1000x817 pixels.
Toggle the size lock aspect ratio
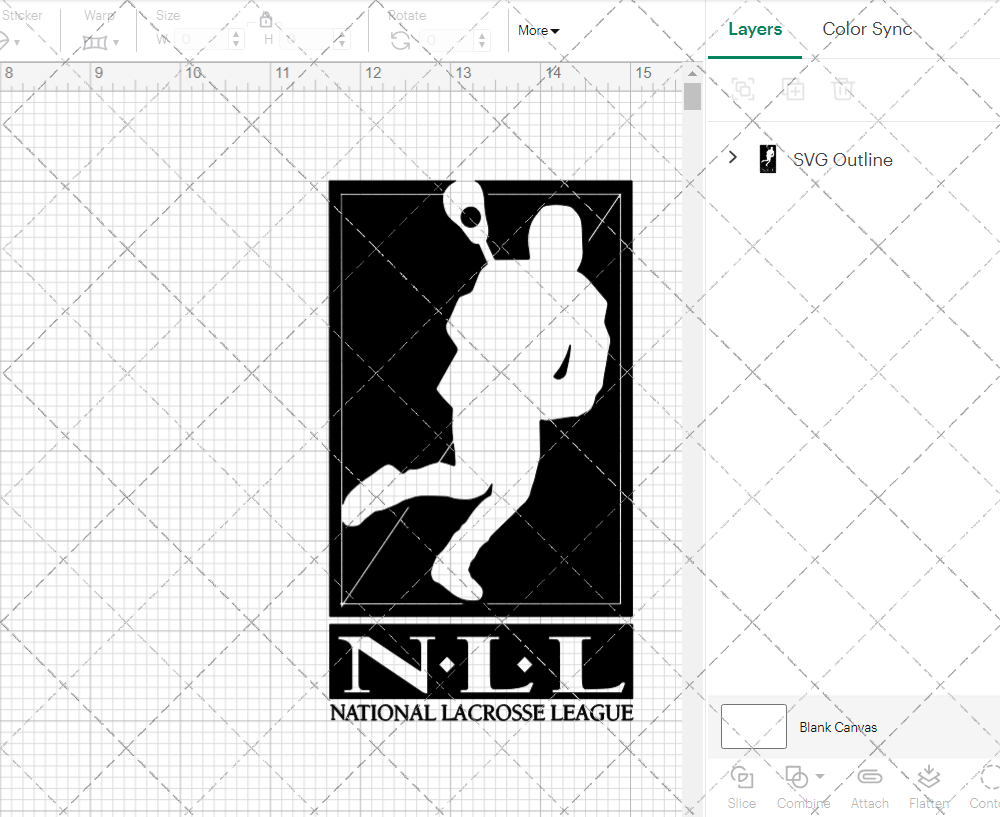tap(266, 19)
